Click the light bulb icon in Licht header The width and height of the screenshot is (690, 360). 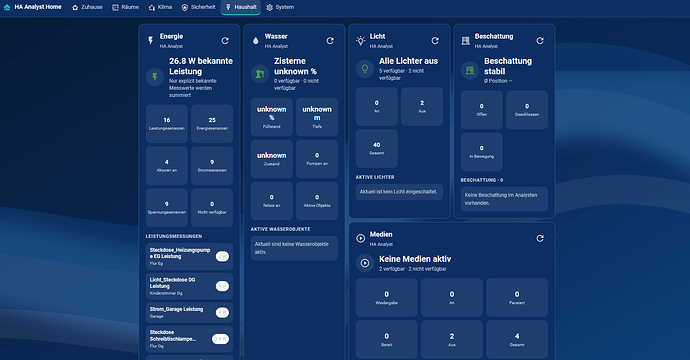click(x=361, y=40)
